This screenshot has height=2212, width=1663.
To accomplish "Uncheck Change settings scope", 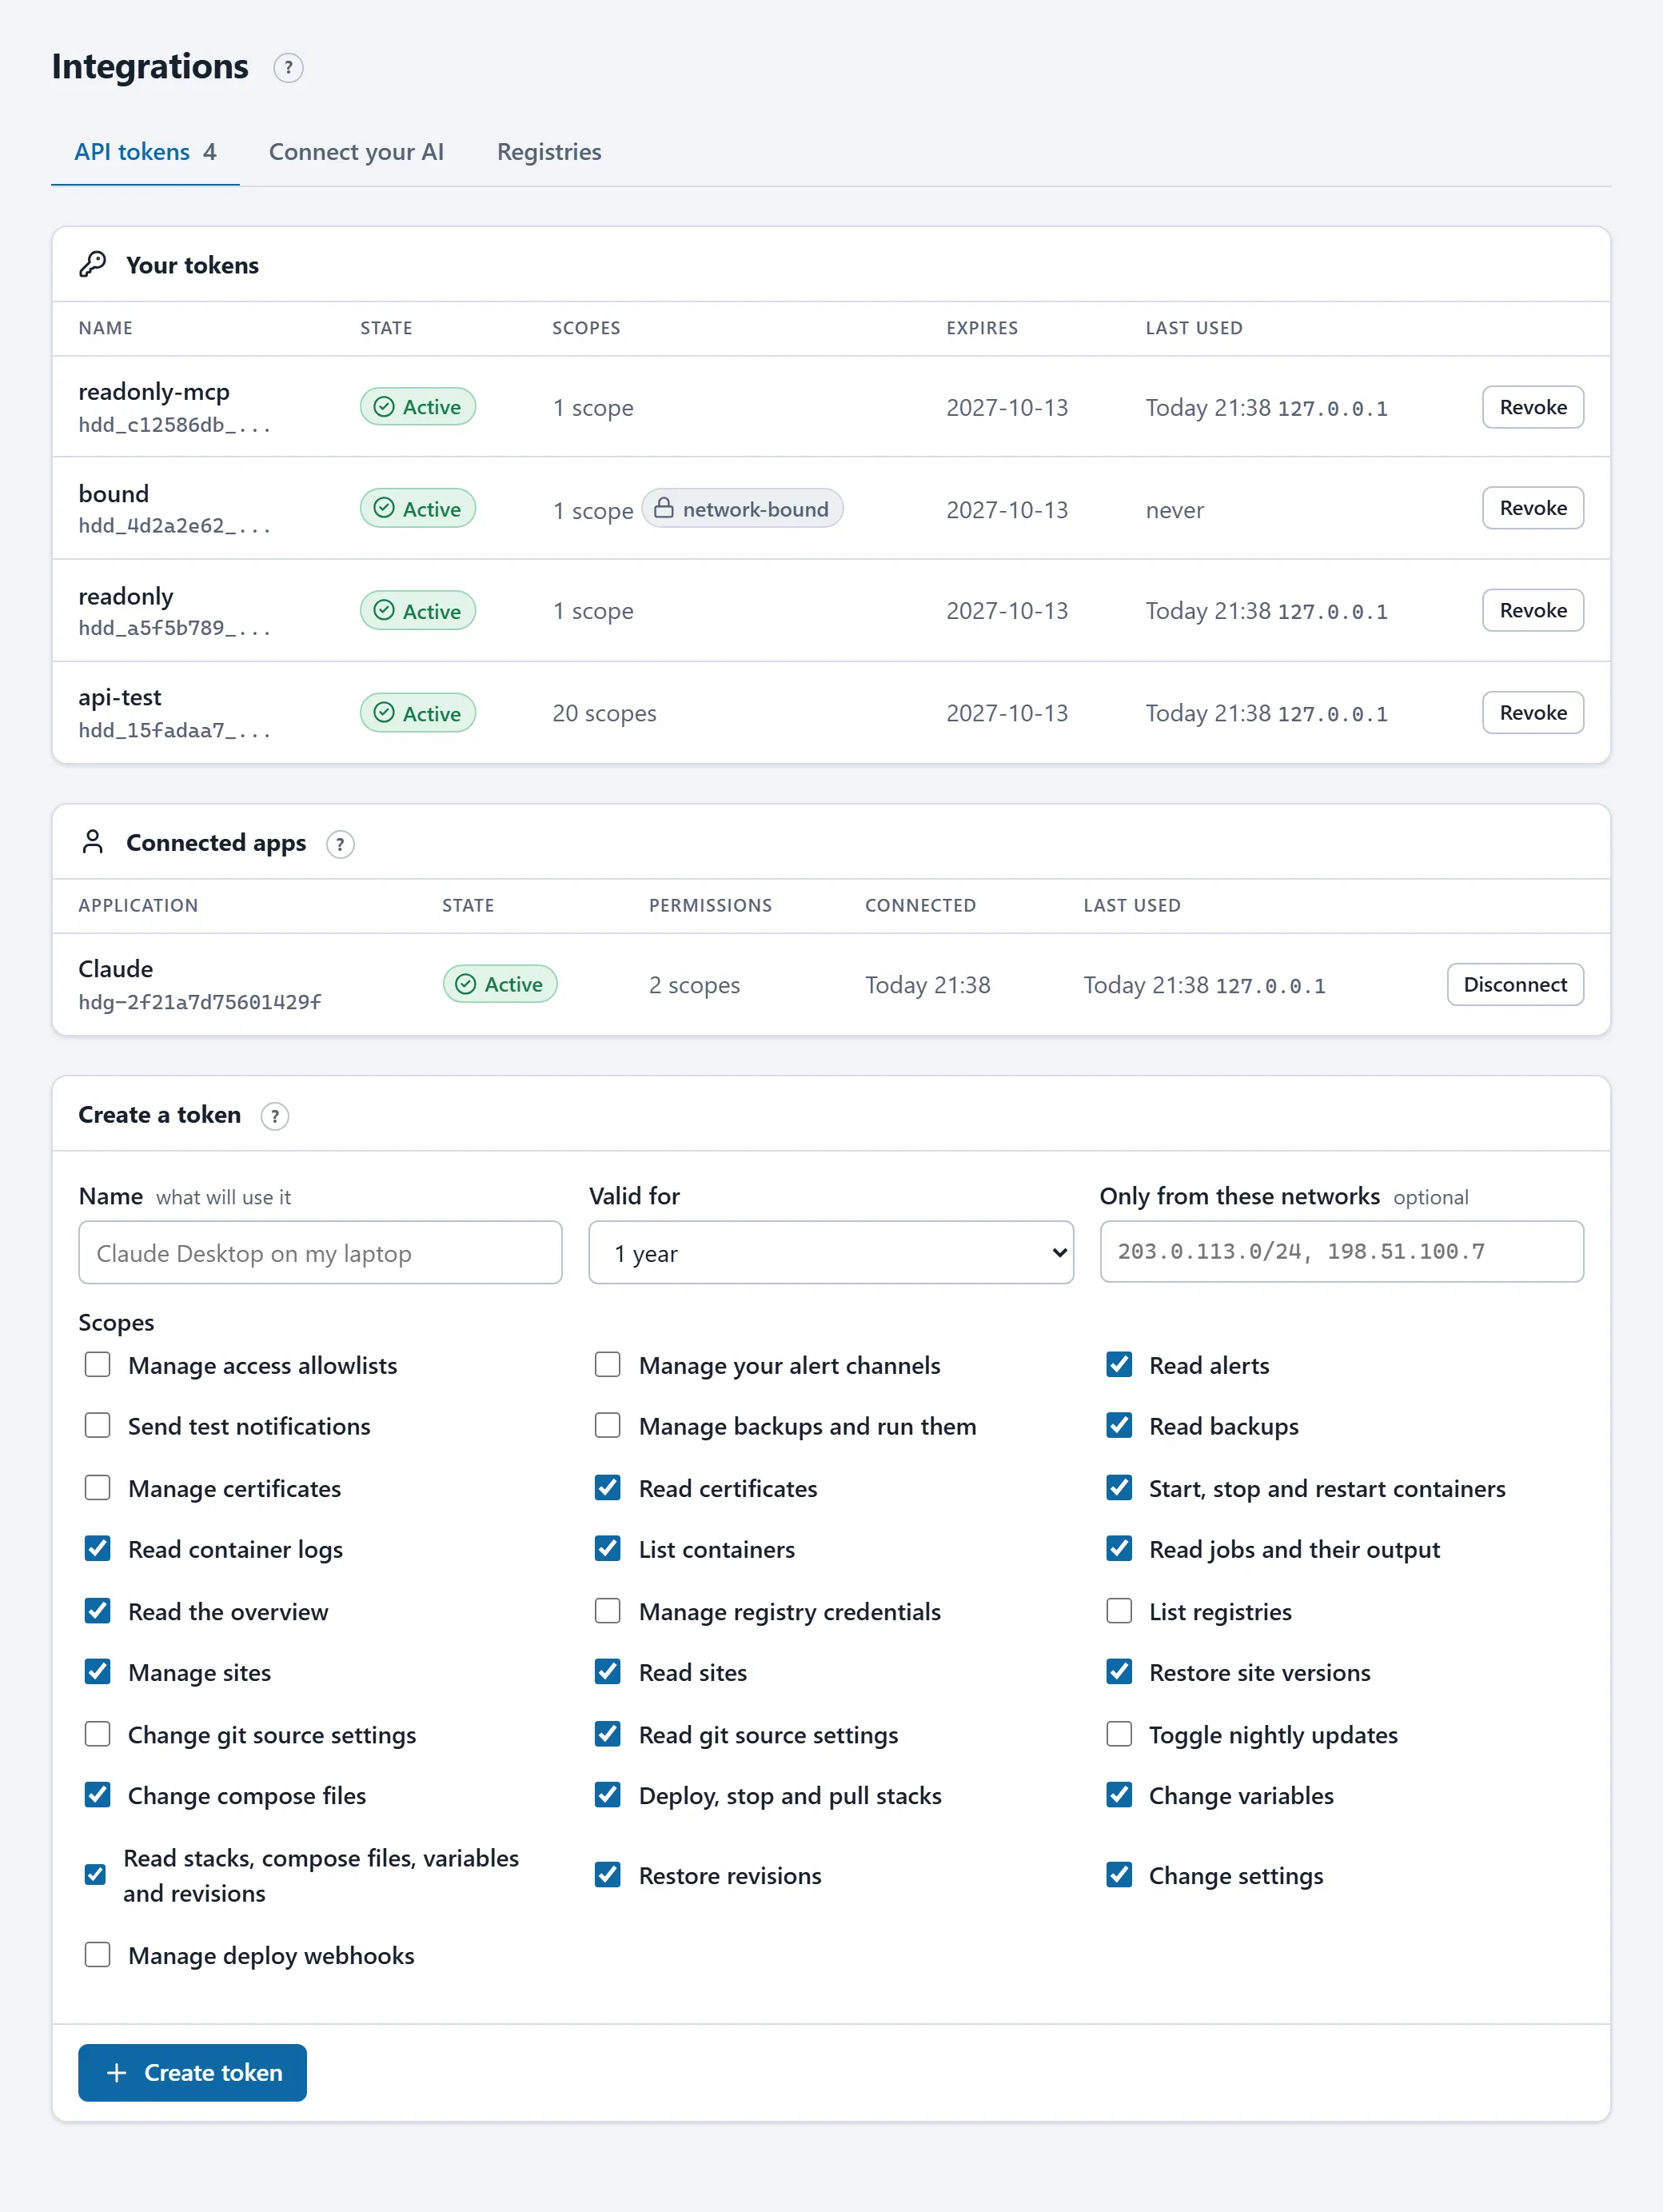I will (1120, 1875).
